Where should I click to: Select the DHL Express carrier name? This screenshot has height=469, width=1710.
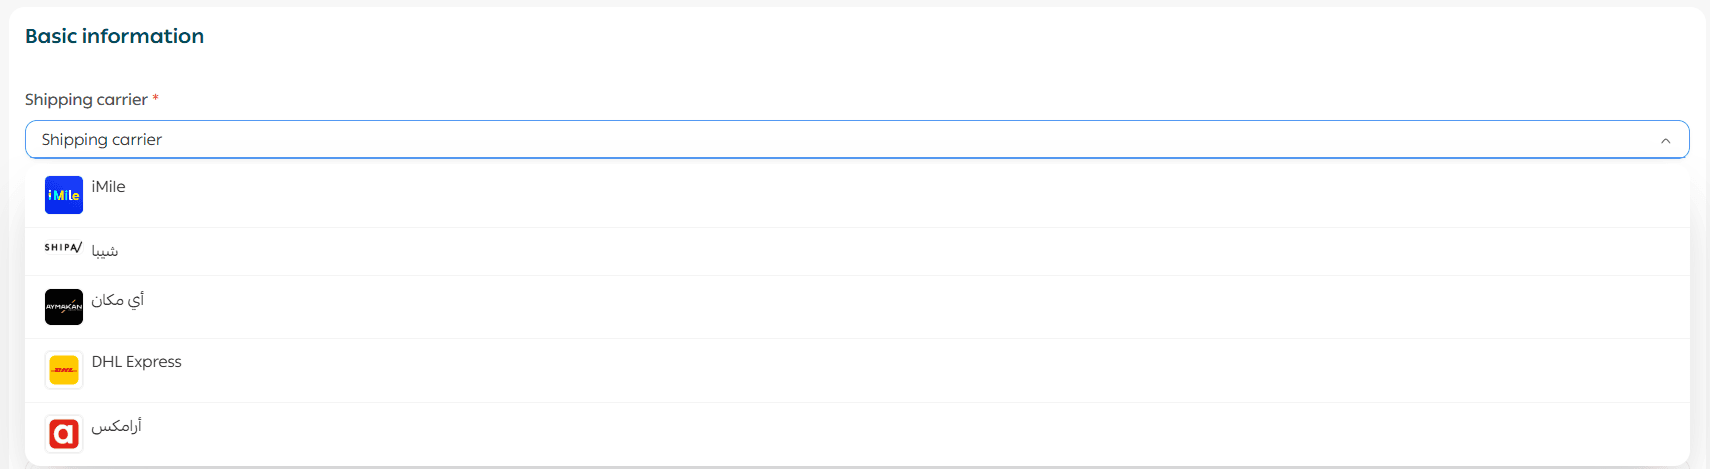coord(137,362)
